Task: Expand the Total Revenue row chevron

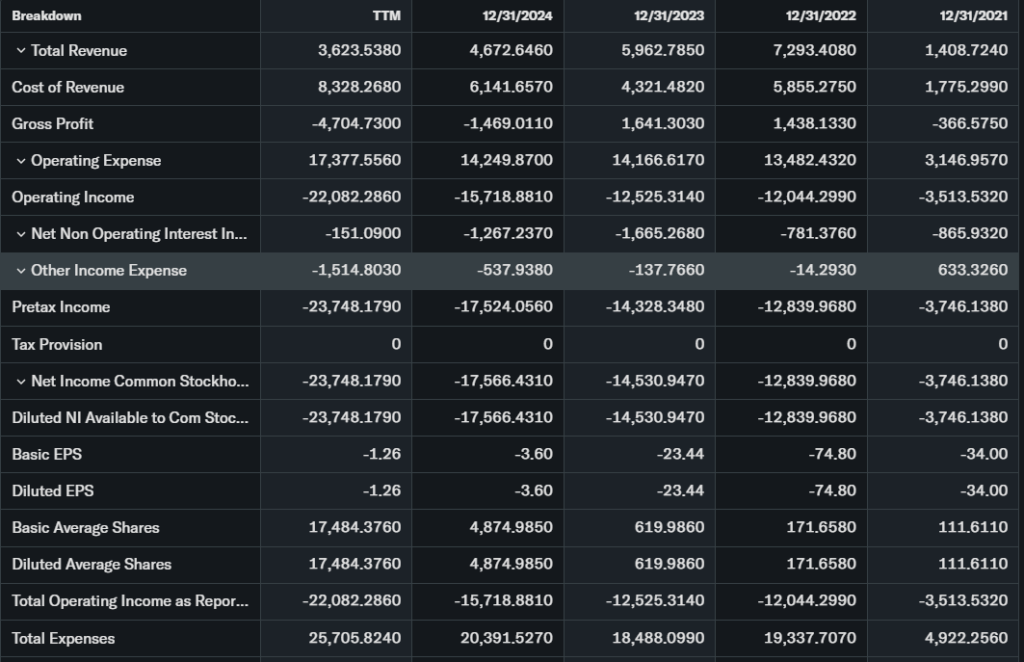Action: [20, 51]
